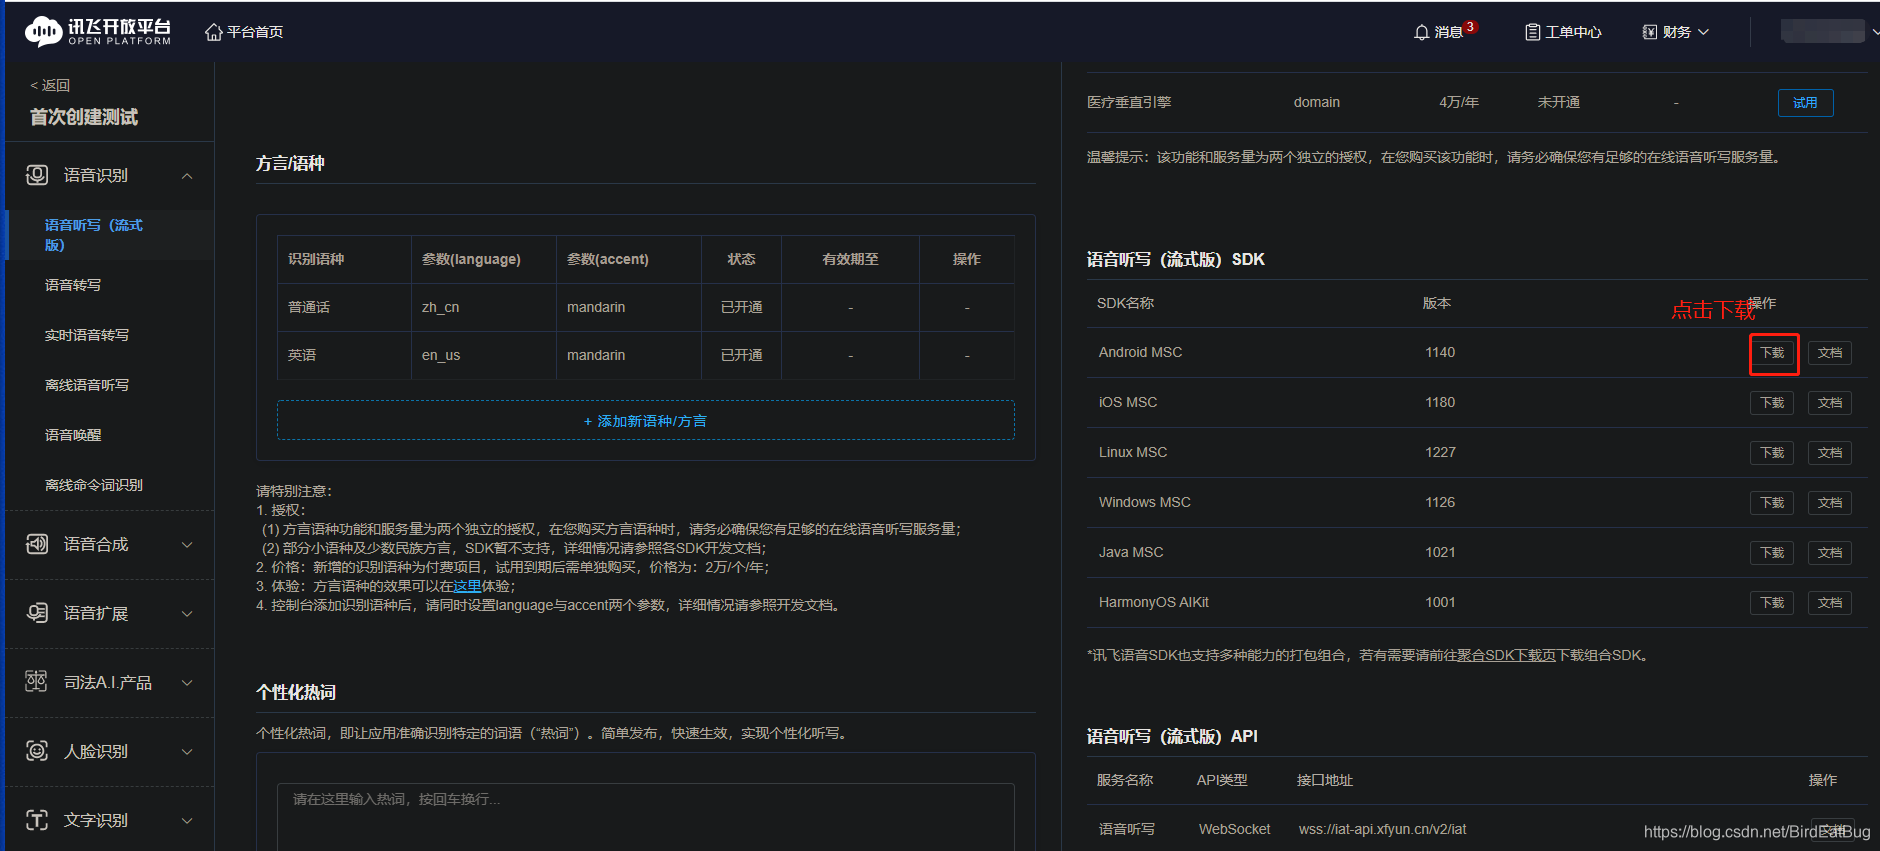Image resolution: width=1880 pixels, height=851 pixels.
Task: Click the wss://iat-api.xfyun.cn/v2/iat address
Action: (x=1382, y=829)
